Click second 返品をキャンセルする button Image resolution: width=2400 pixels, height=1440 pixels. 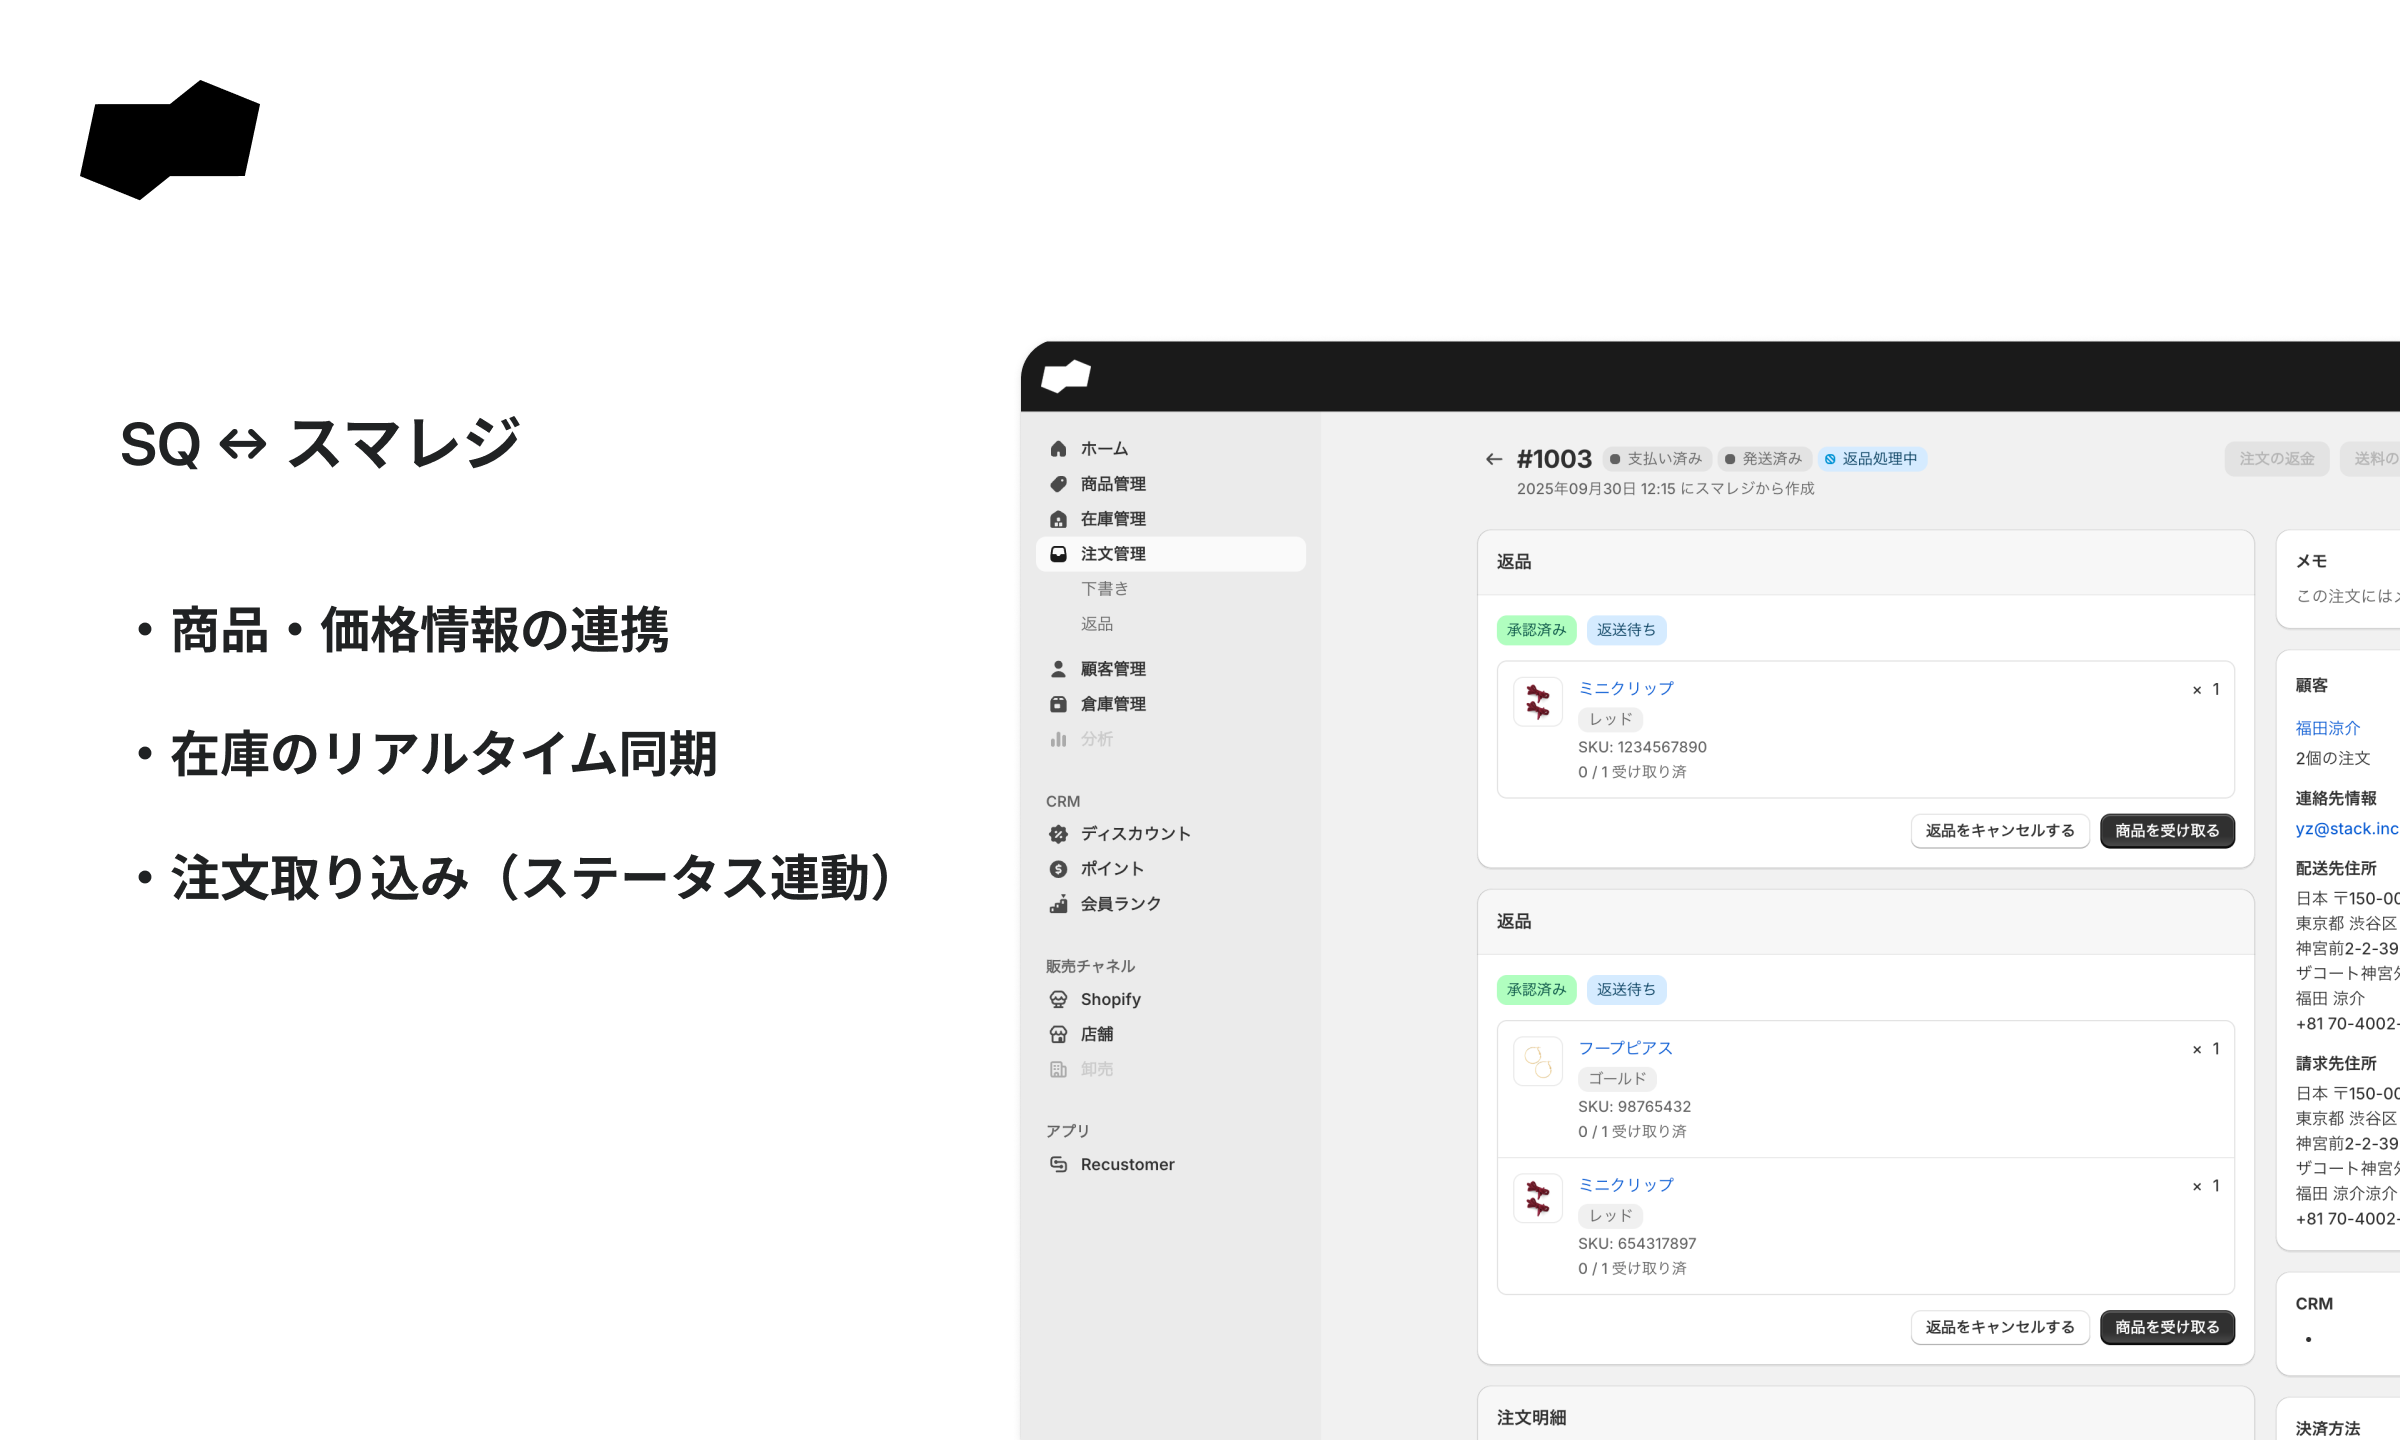[x=1999, y=1327]
